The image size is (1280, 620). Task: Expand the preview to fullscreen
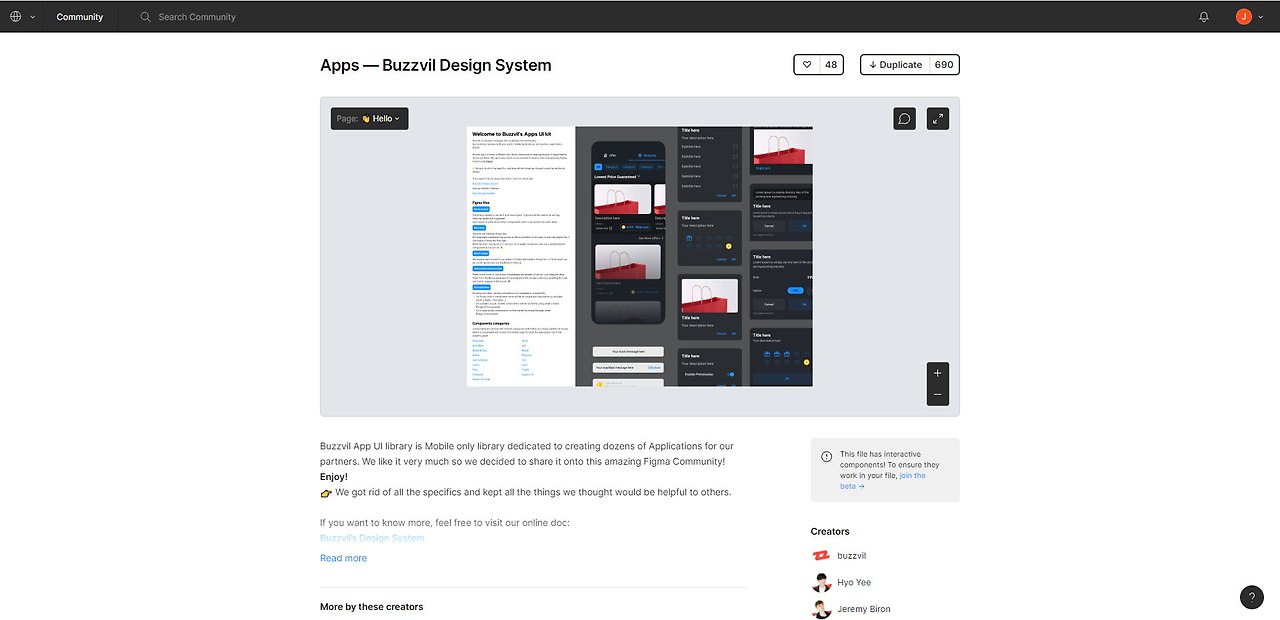click(x=938, y=118)
